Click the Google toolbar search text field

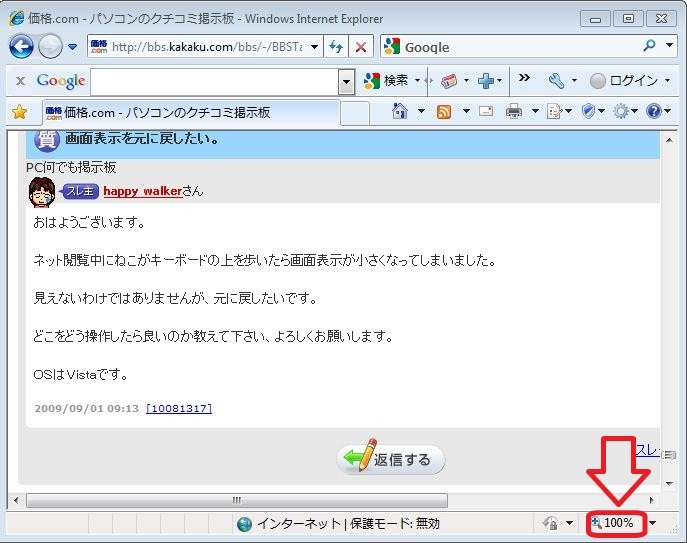click(215, 82)
